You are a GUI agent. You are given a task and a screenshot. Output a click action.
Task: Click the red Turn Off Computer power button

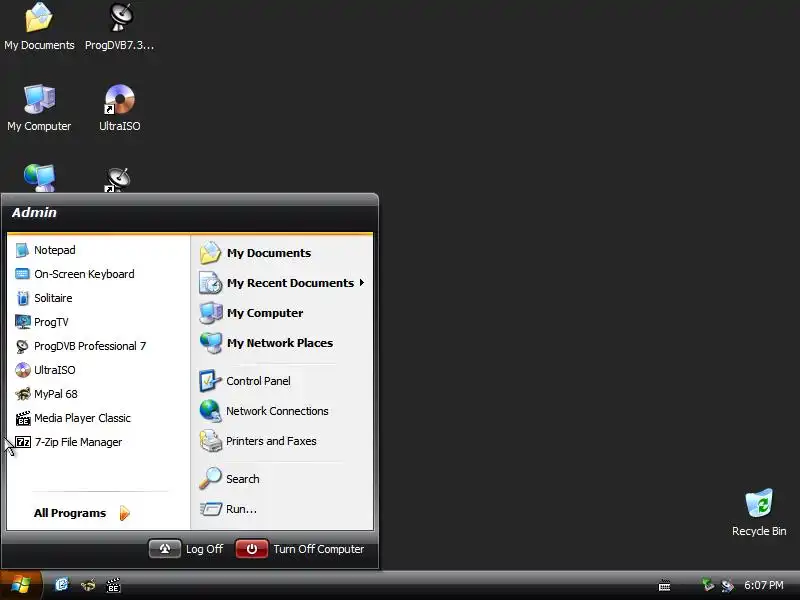click(x=252, y=549)
